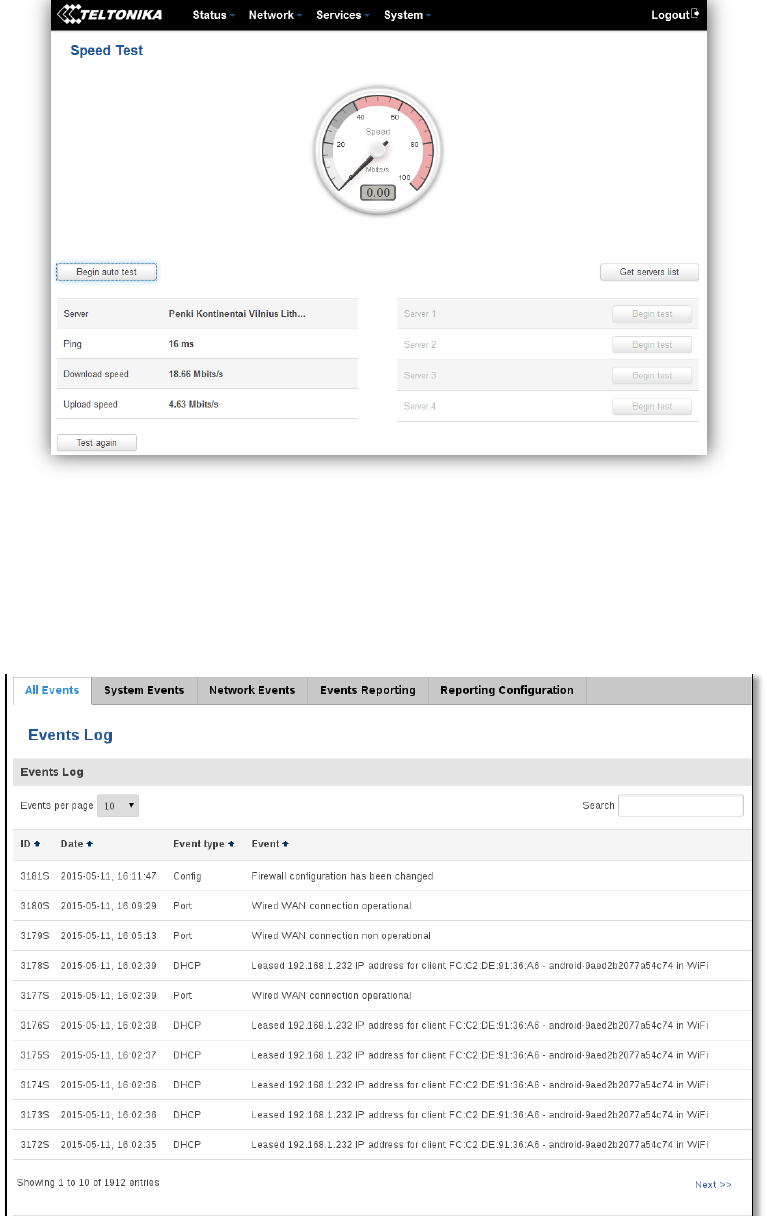Sort by ID column arrow

37,844
